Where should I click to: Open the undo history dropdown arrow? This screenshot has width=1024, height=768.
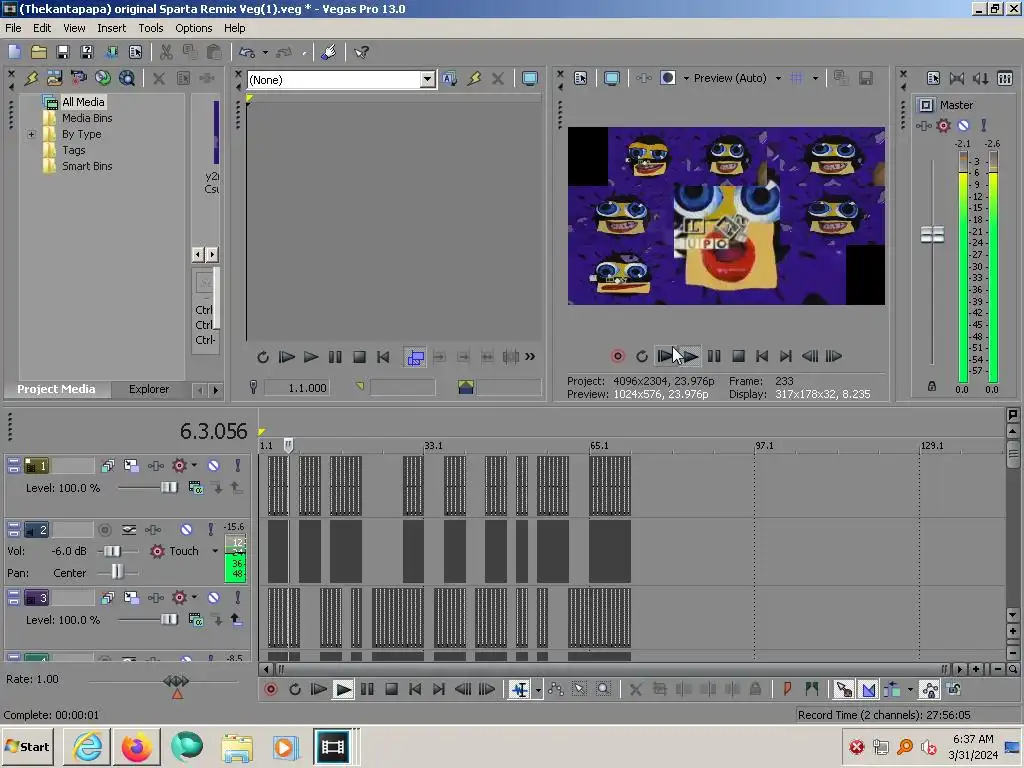coord(265,52)
